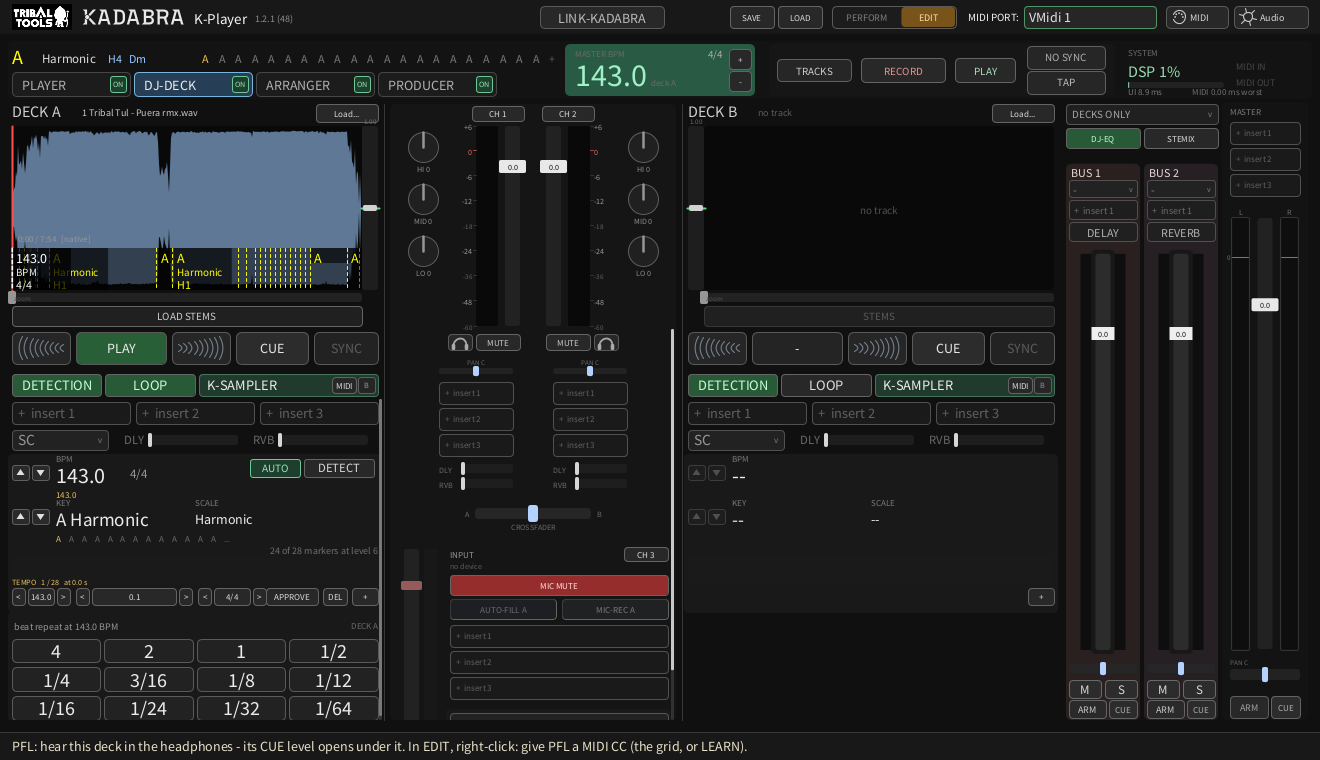Open the Audio settings icon button
This screenshot has height=760, width=1320.
[x=1271, y=17]
